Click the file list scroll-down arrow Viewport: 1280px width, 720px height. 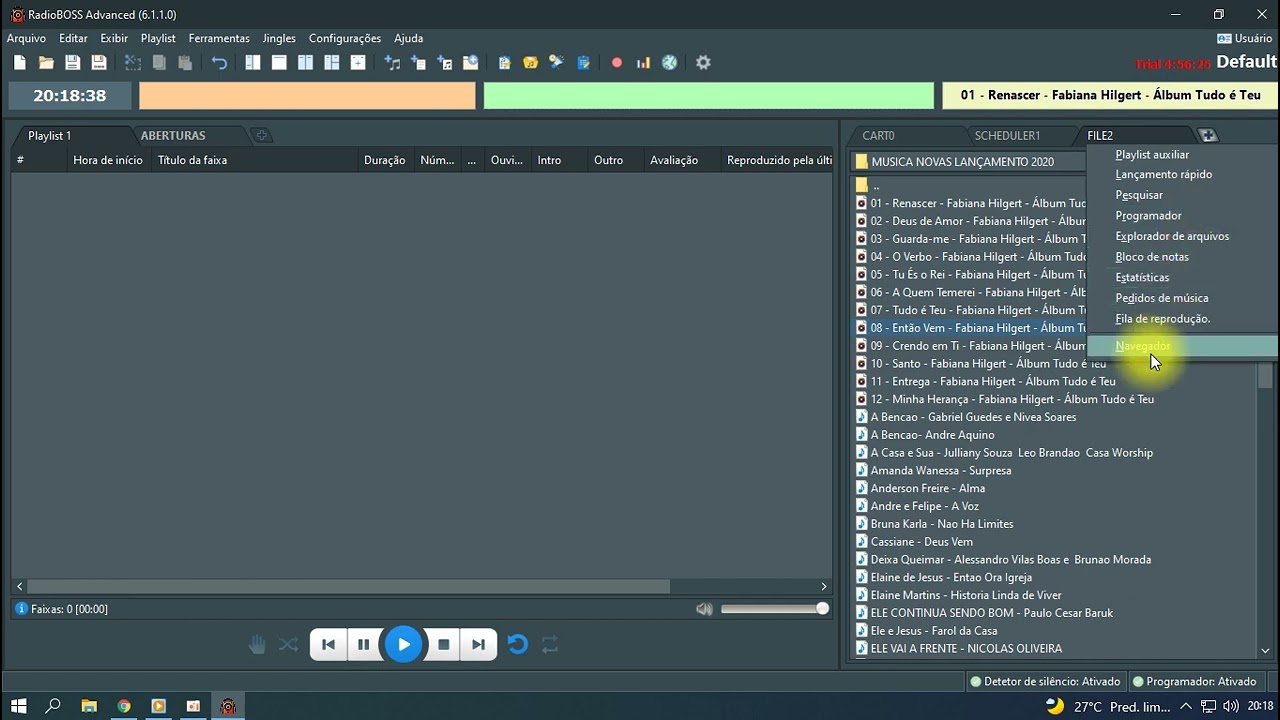(1265, 650)
